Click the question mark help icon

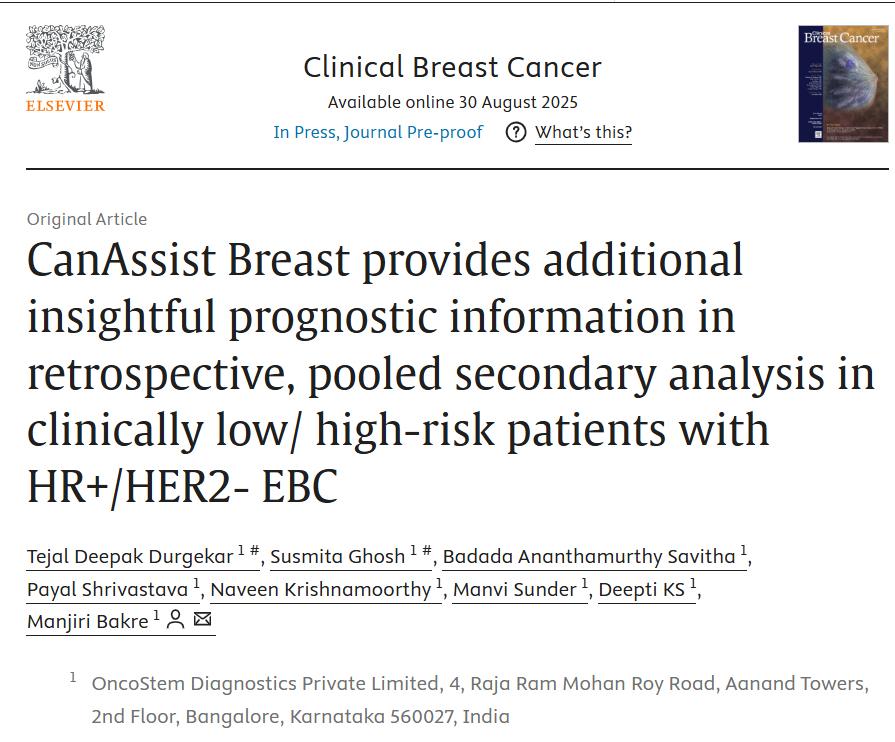click(516, 132)
